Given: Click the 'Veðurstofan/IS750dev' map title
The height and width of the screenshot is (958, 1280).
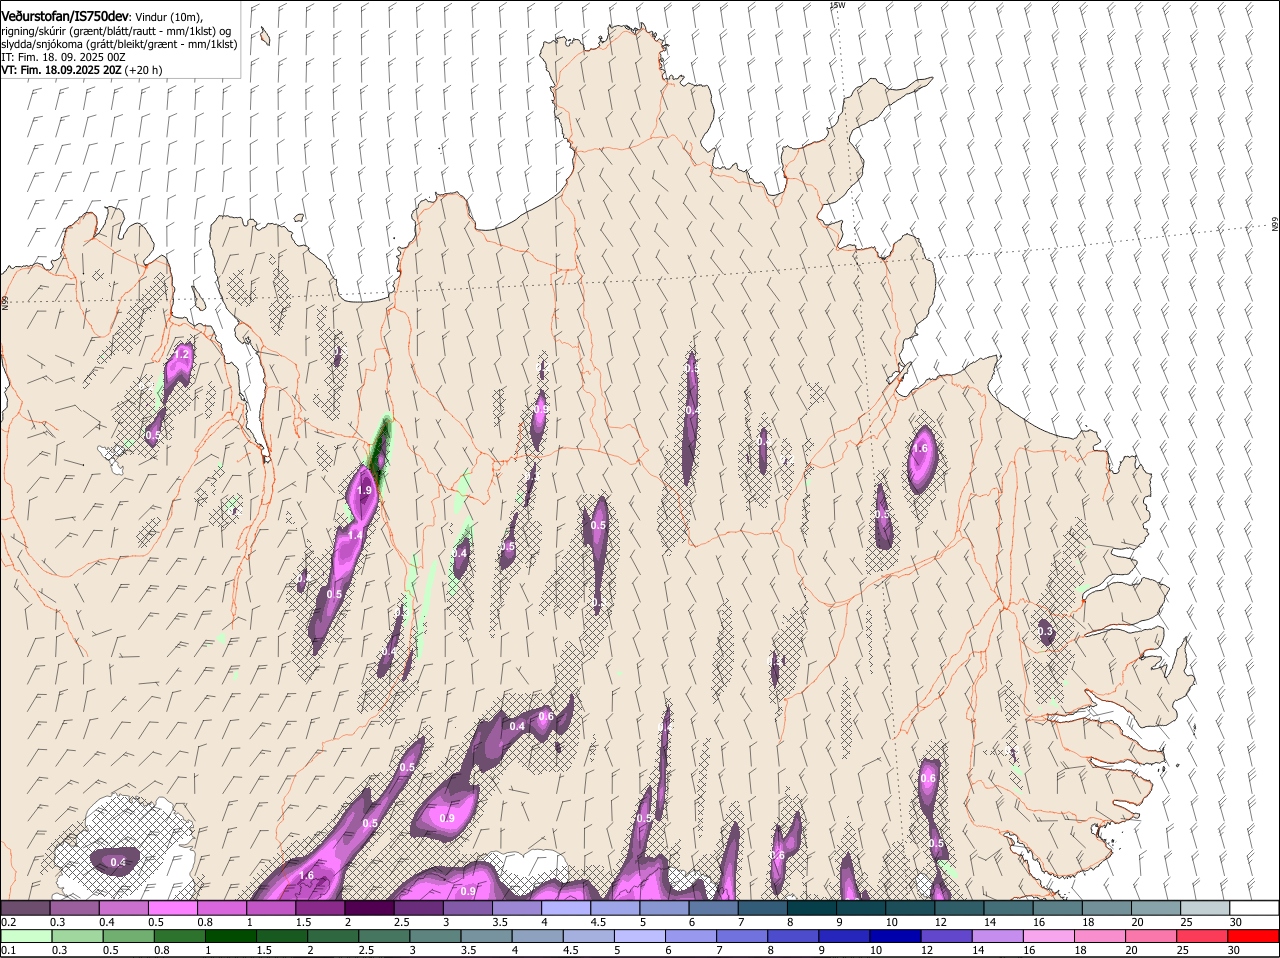Looking at the screenshot, I should click(x=64, y=16).
